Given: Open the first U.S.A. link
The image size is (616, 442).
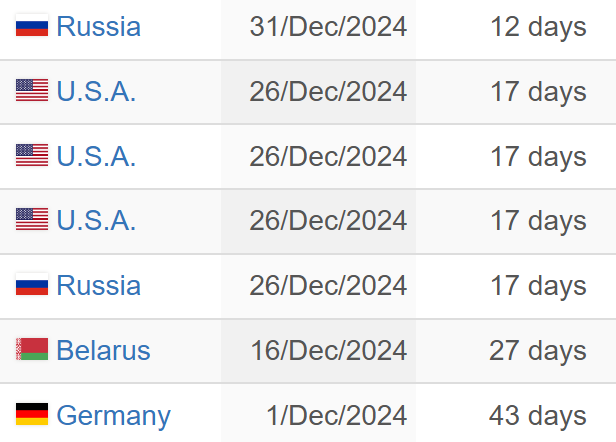Looking at the screenshot, I should pos(96,92).
